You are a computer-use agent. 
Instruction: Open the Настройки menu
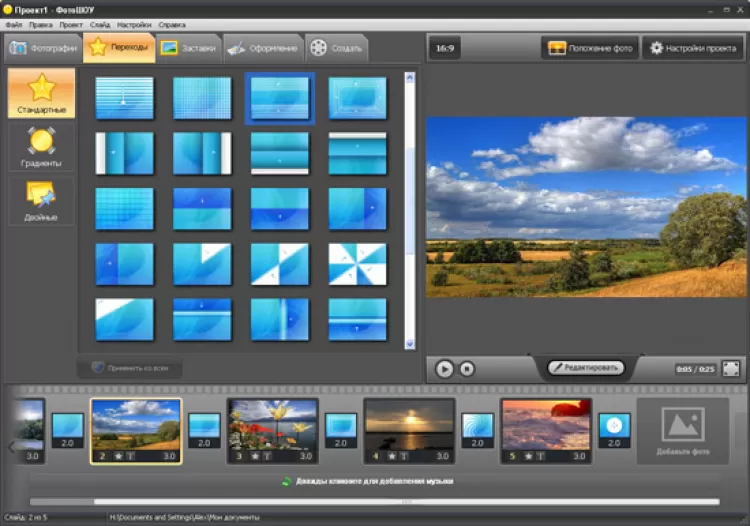[134, 25]
